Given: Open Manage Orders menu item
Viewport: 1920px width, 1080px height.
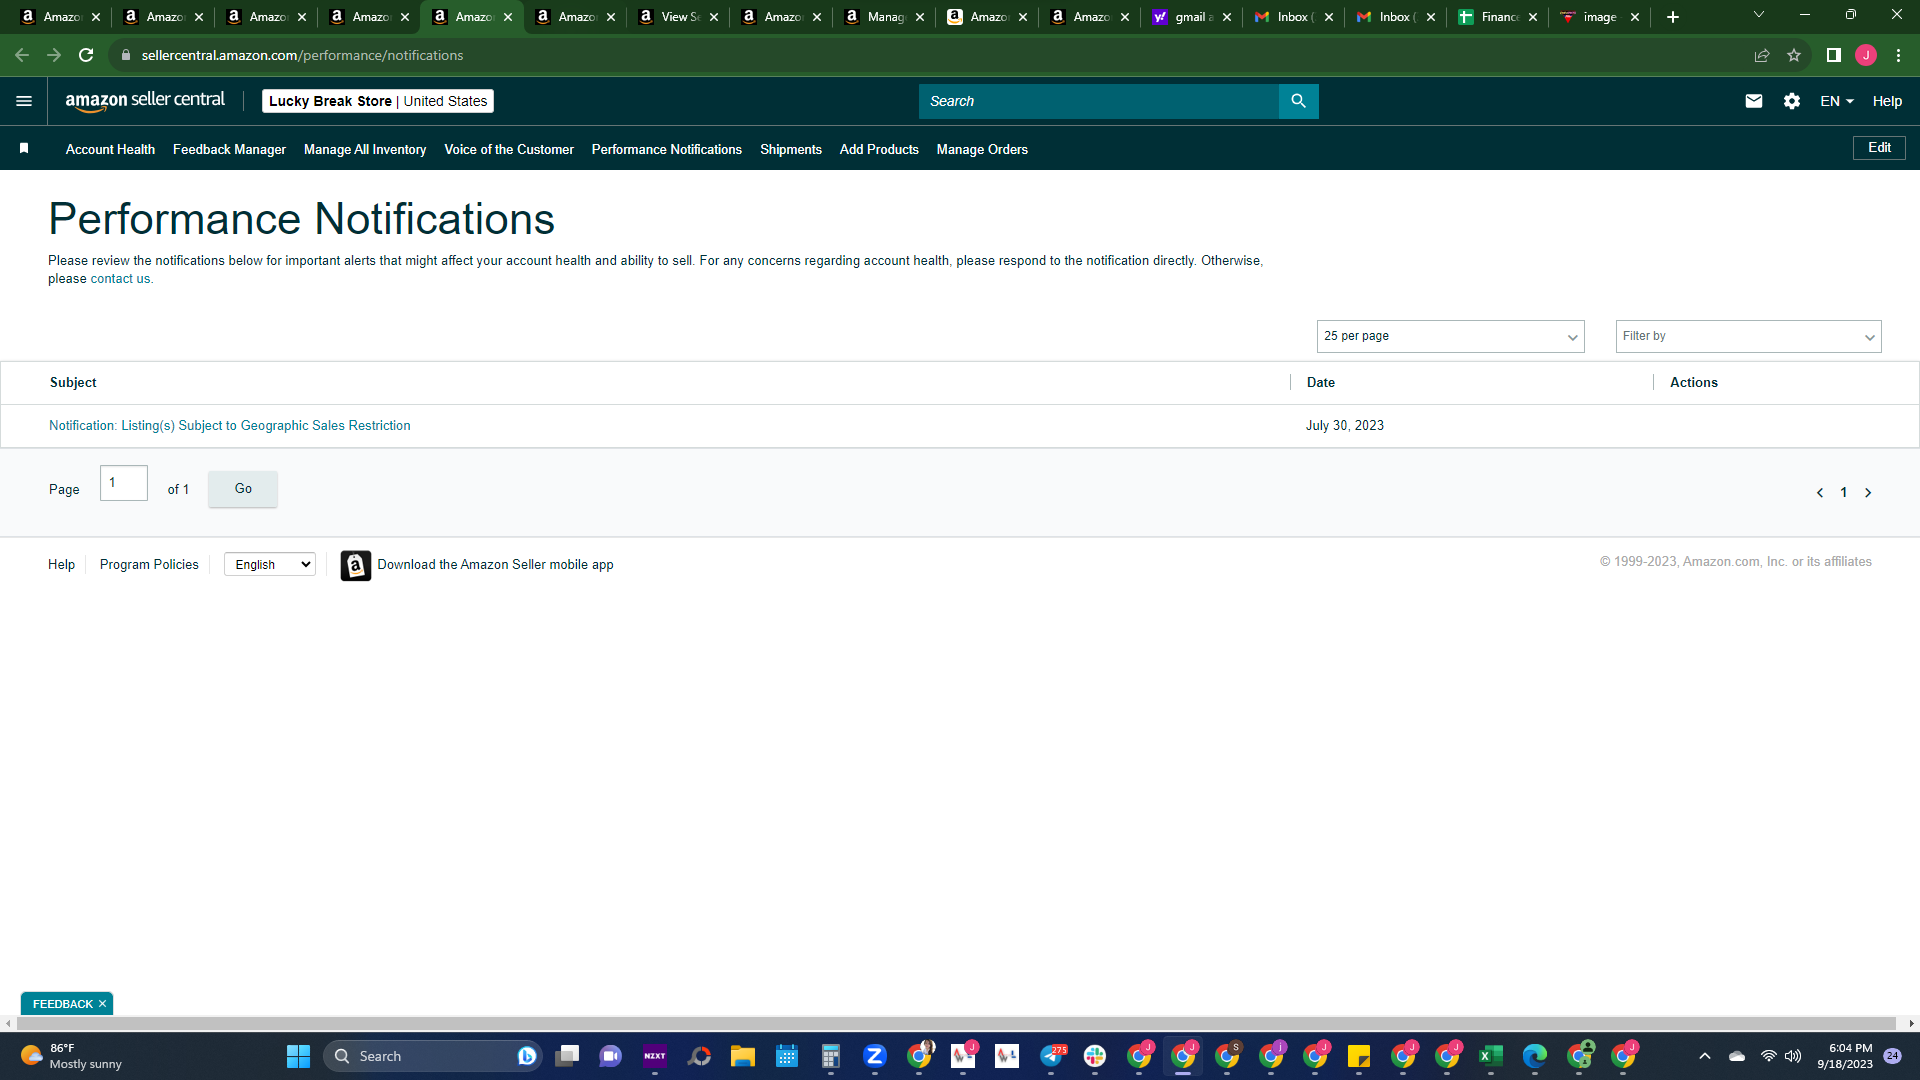Looking at the screenshot, I should tap(982, 149).
